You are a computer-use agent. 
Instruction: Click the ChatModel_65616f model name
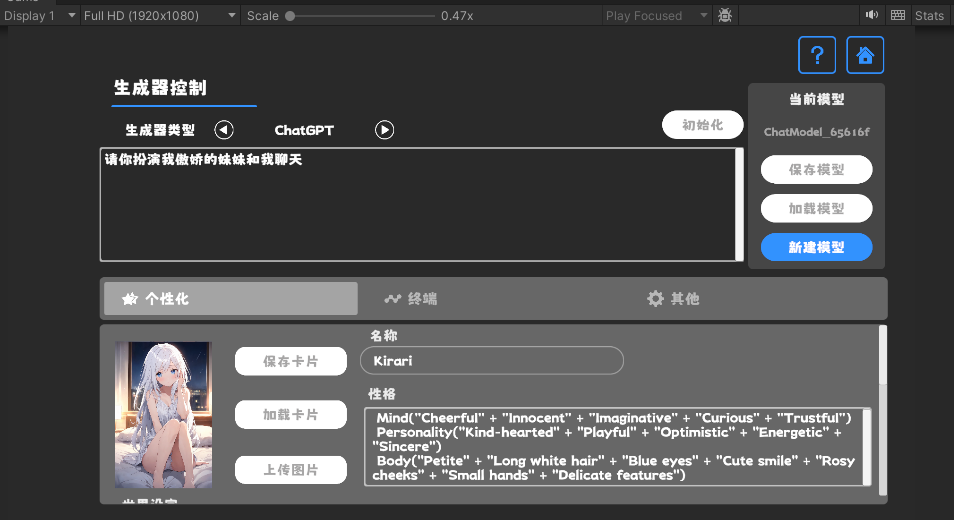click(816, 132)
